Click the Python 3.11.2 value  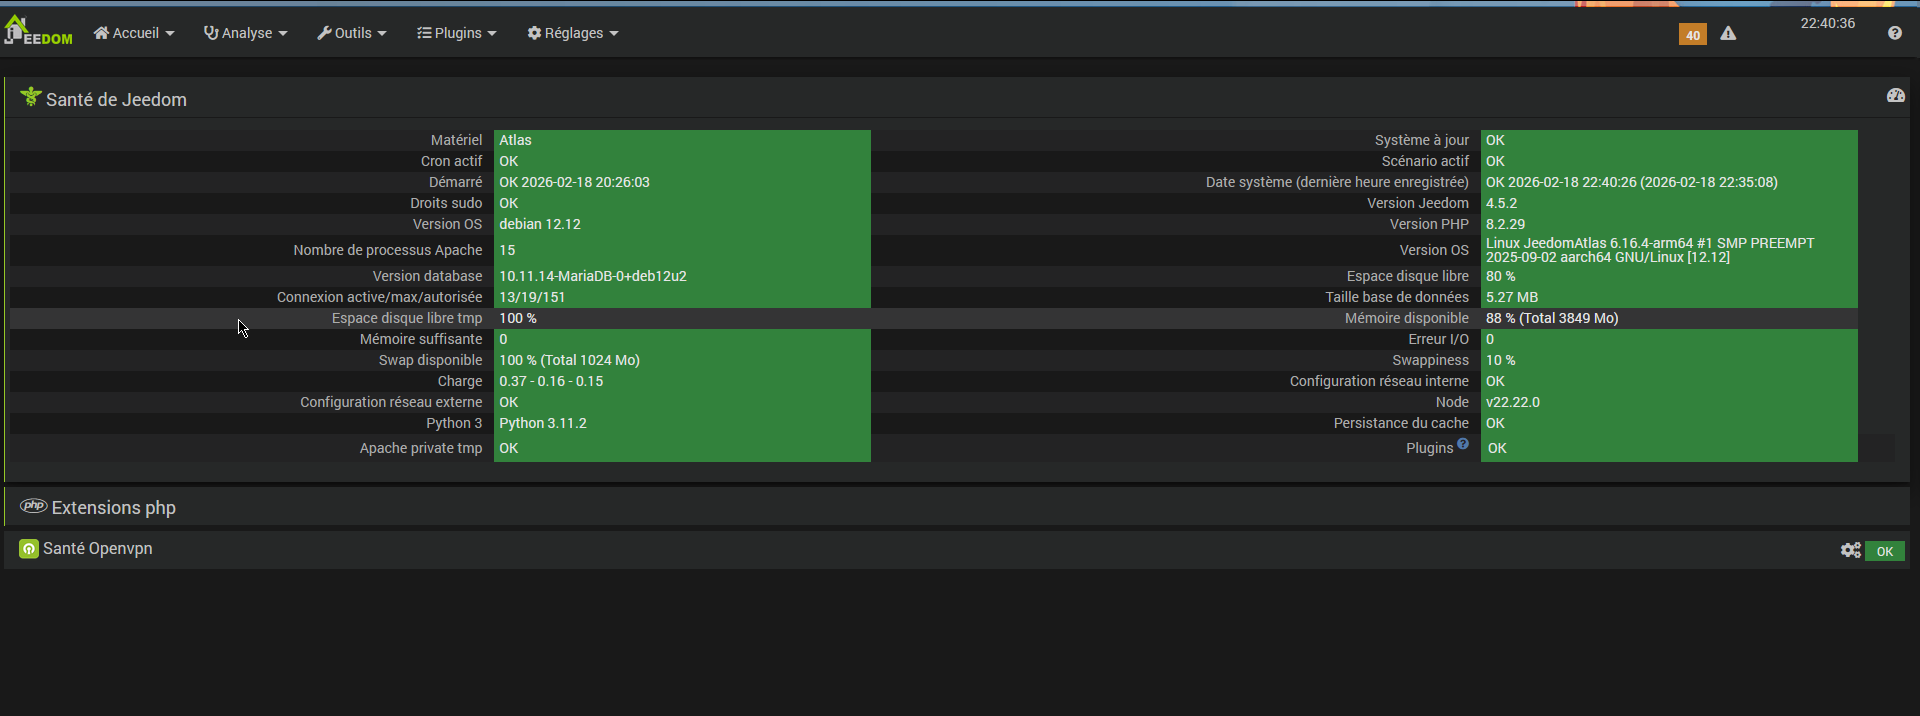coord(543,423)
